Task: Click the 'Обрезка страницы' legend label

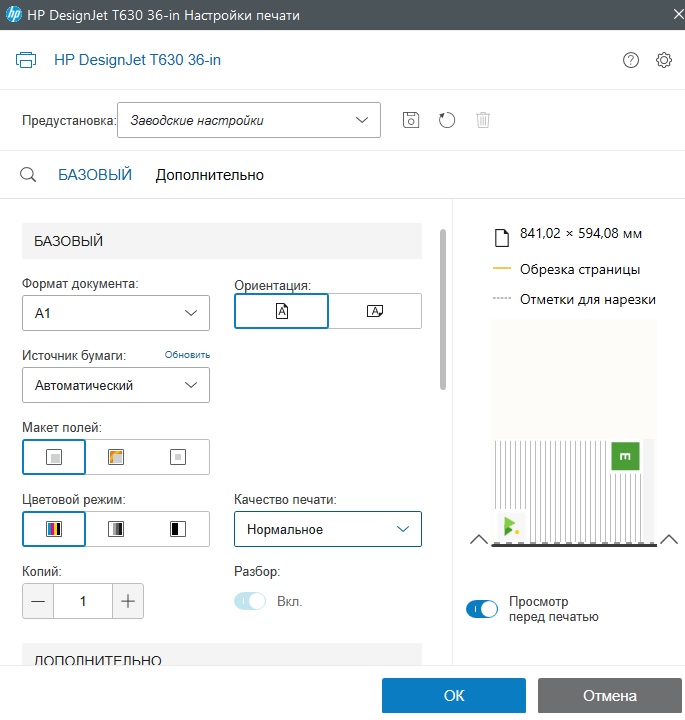Action: tap(580, 270)
